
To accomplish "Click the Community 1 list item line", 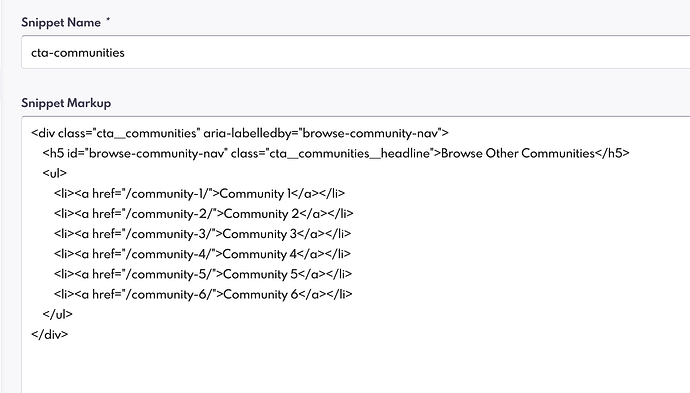I will click(199, 194).
